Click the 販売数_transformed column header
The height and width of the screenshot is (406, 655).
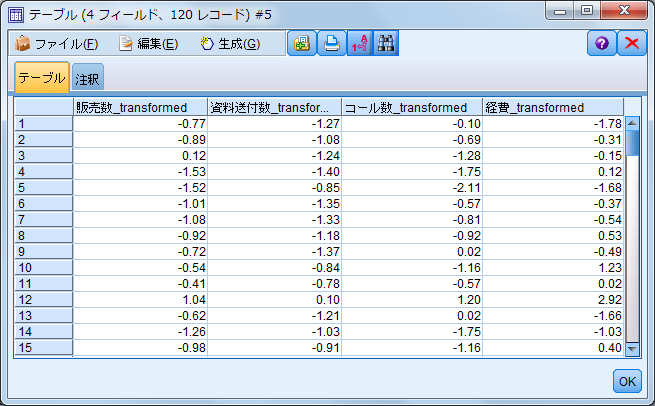tap(140, 108)
